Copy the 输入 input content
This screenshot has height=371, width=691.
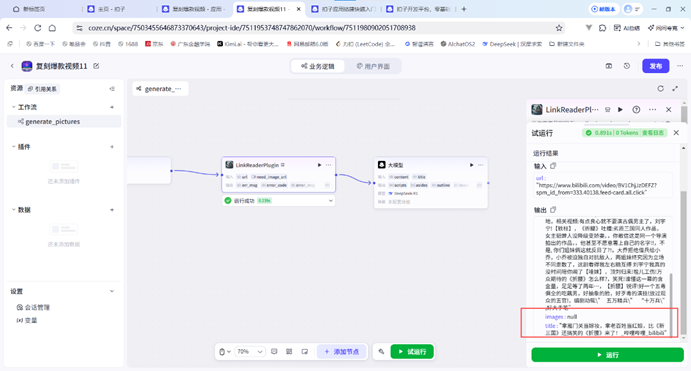[x=553, y=166]
